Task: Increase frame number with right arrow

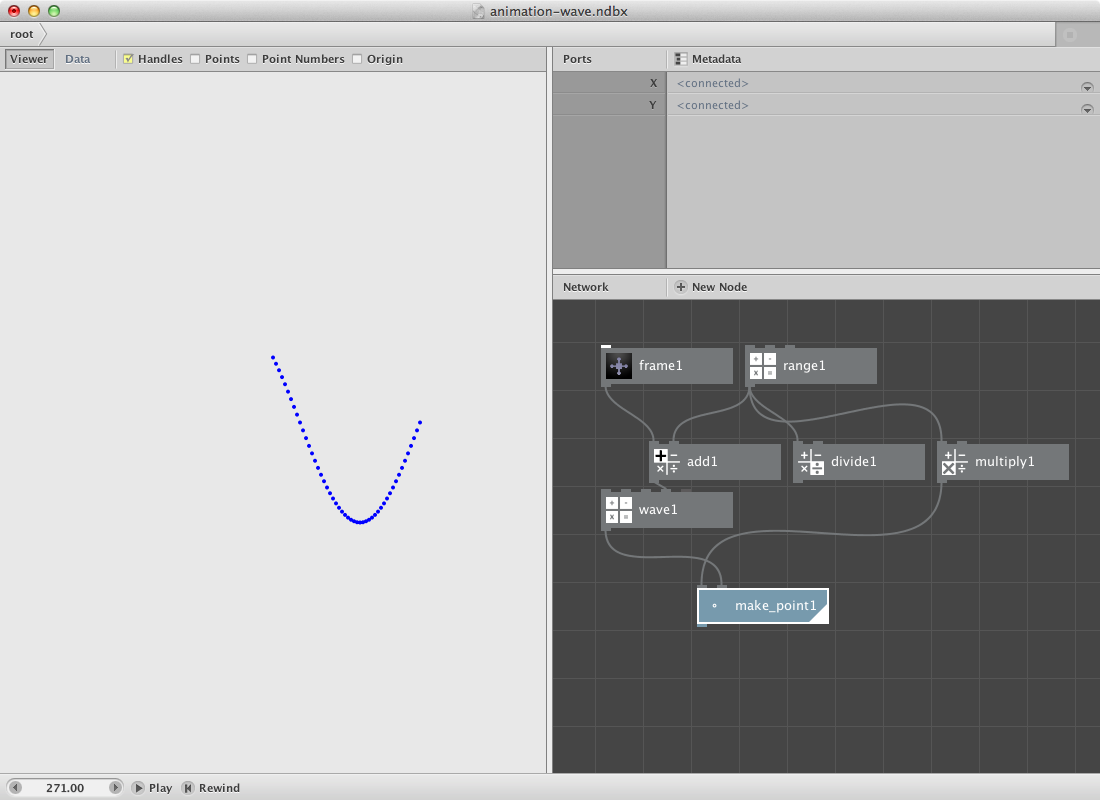Action: (x=115, y=788)
